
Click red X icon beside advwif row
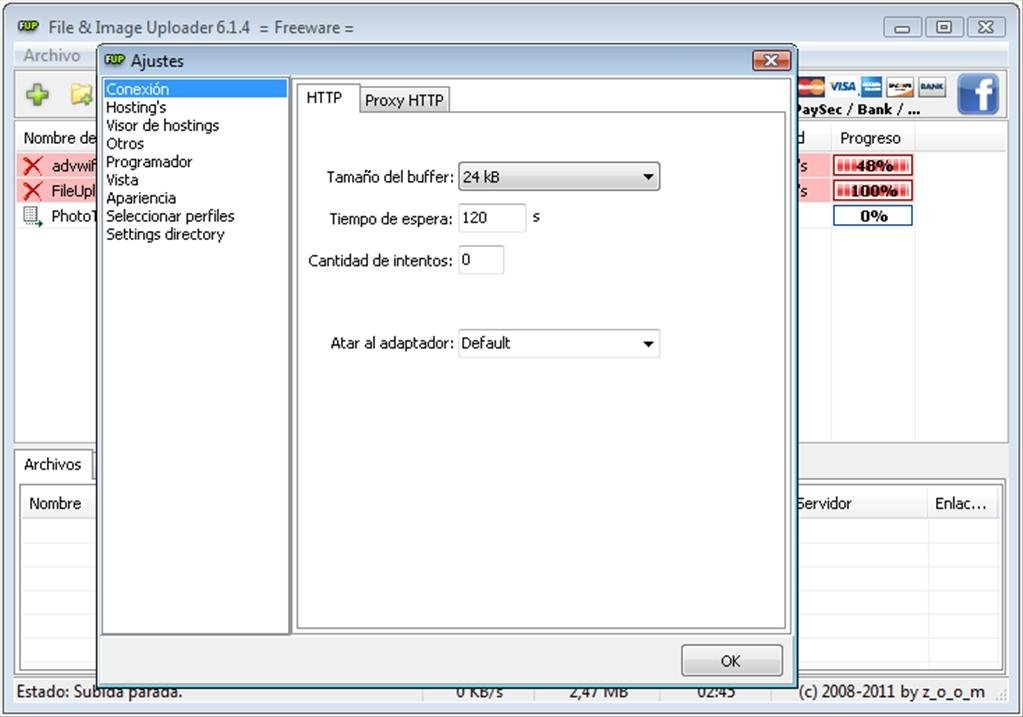pos(32,166)
